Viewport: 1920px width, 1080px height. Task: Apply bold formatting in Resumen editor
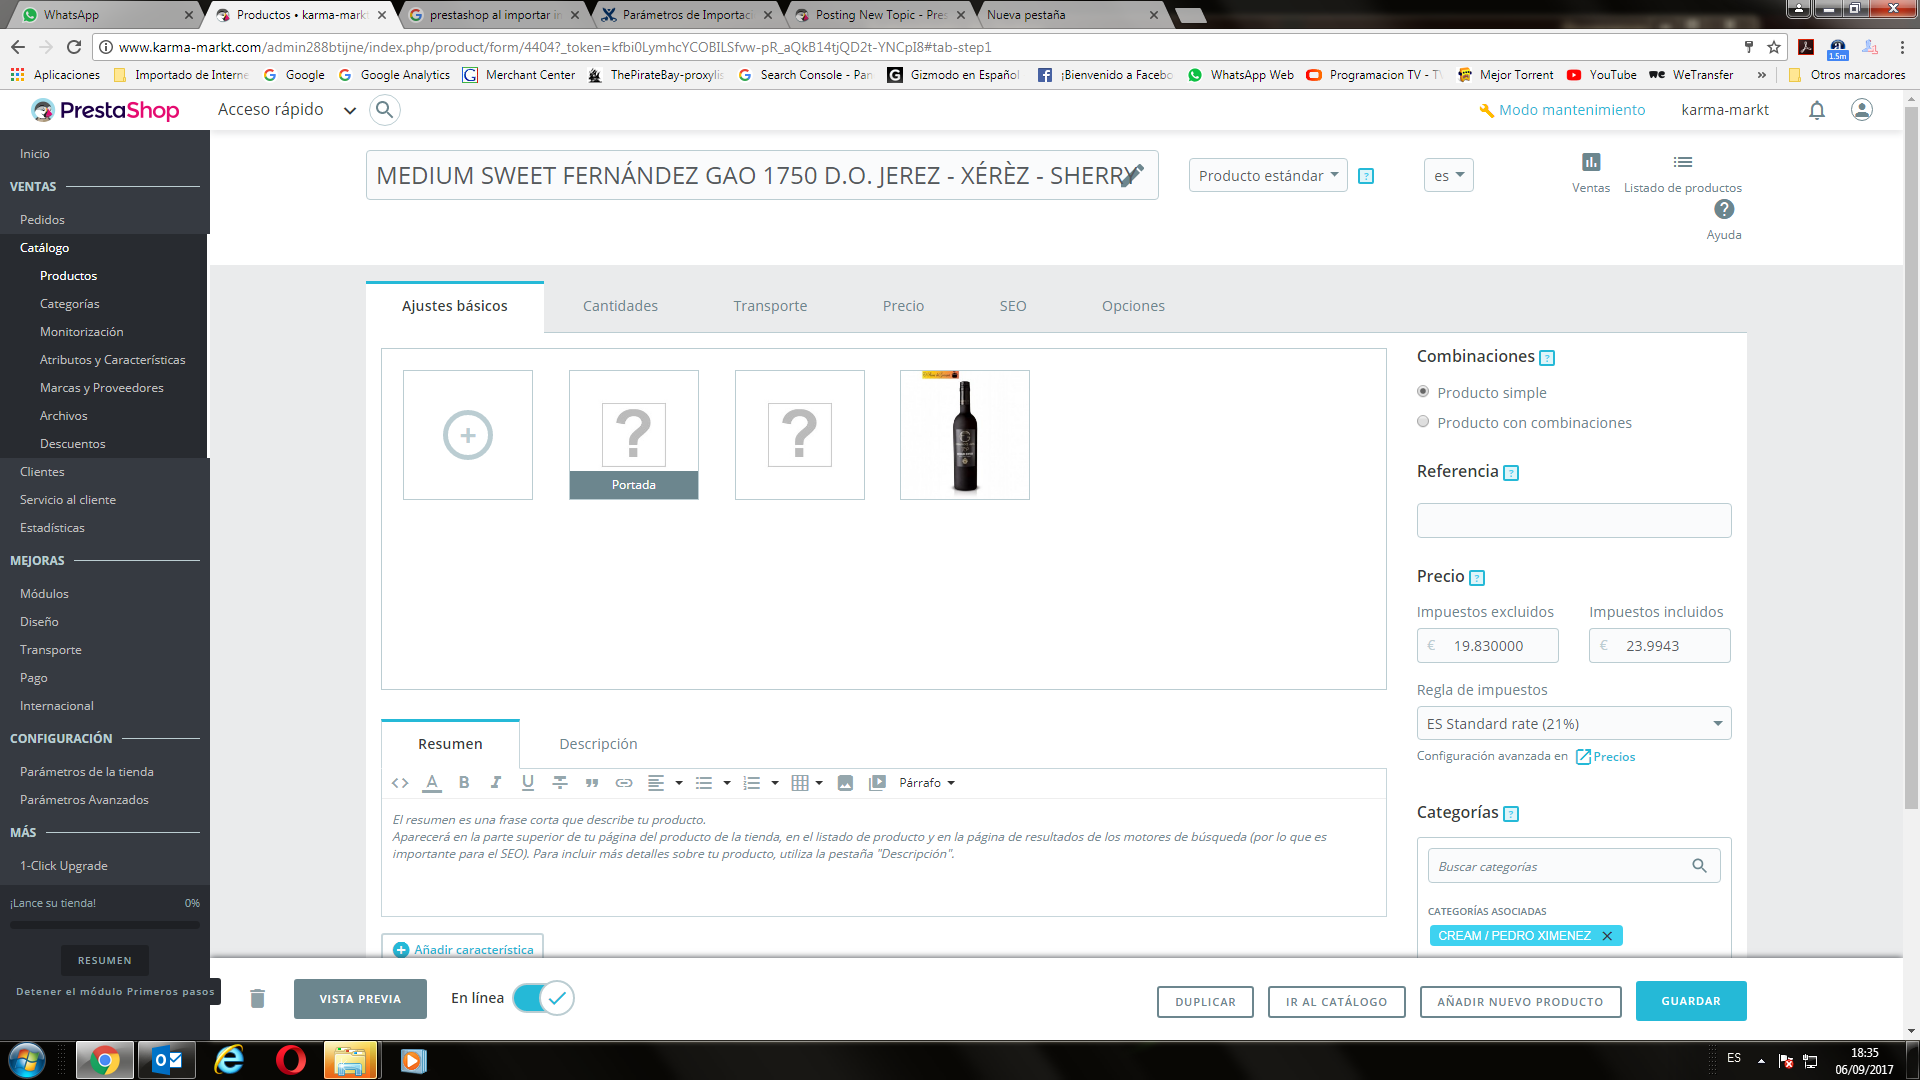point(464,783)
